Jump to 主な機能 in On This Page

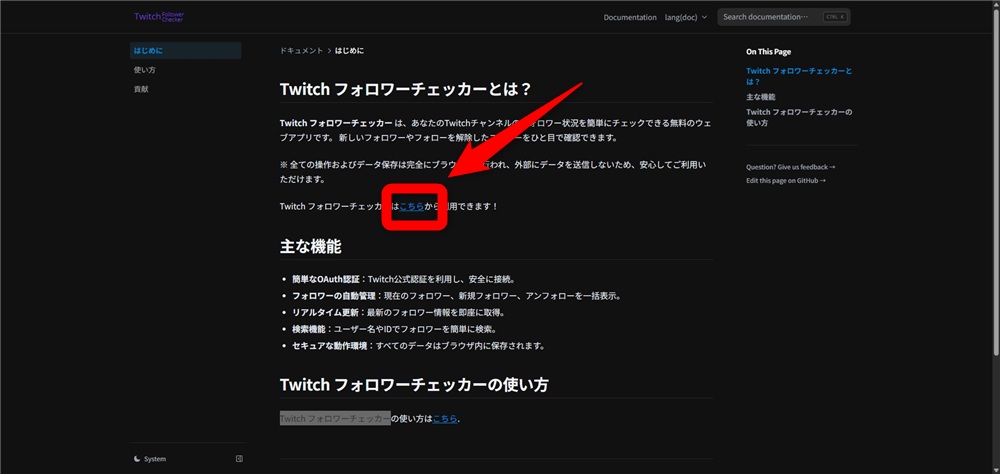[x=760, y=97]
